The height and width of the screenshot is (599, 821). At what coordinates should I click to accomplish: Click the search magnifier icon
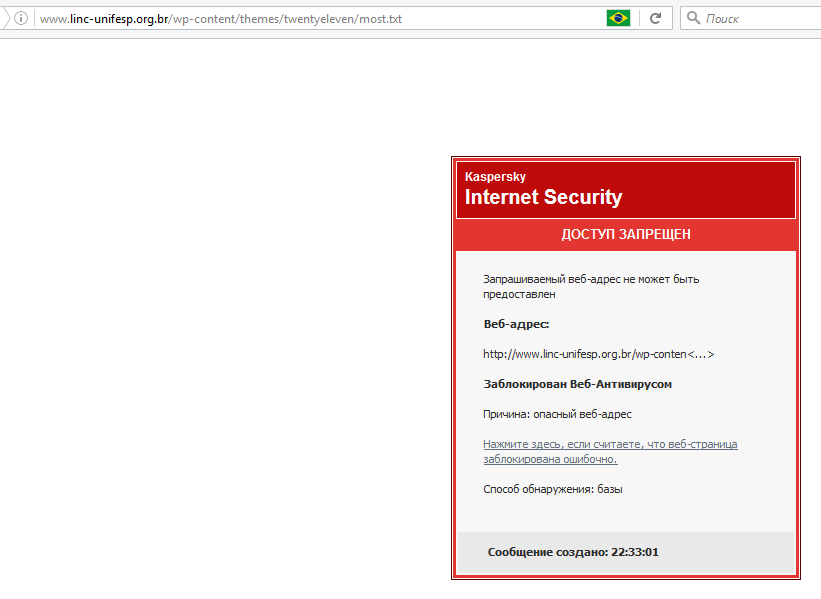[693, 18]
